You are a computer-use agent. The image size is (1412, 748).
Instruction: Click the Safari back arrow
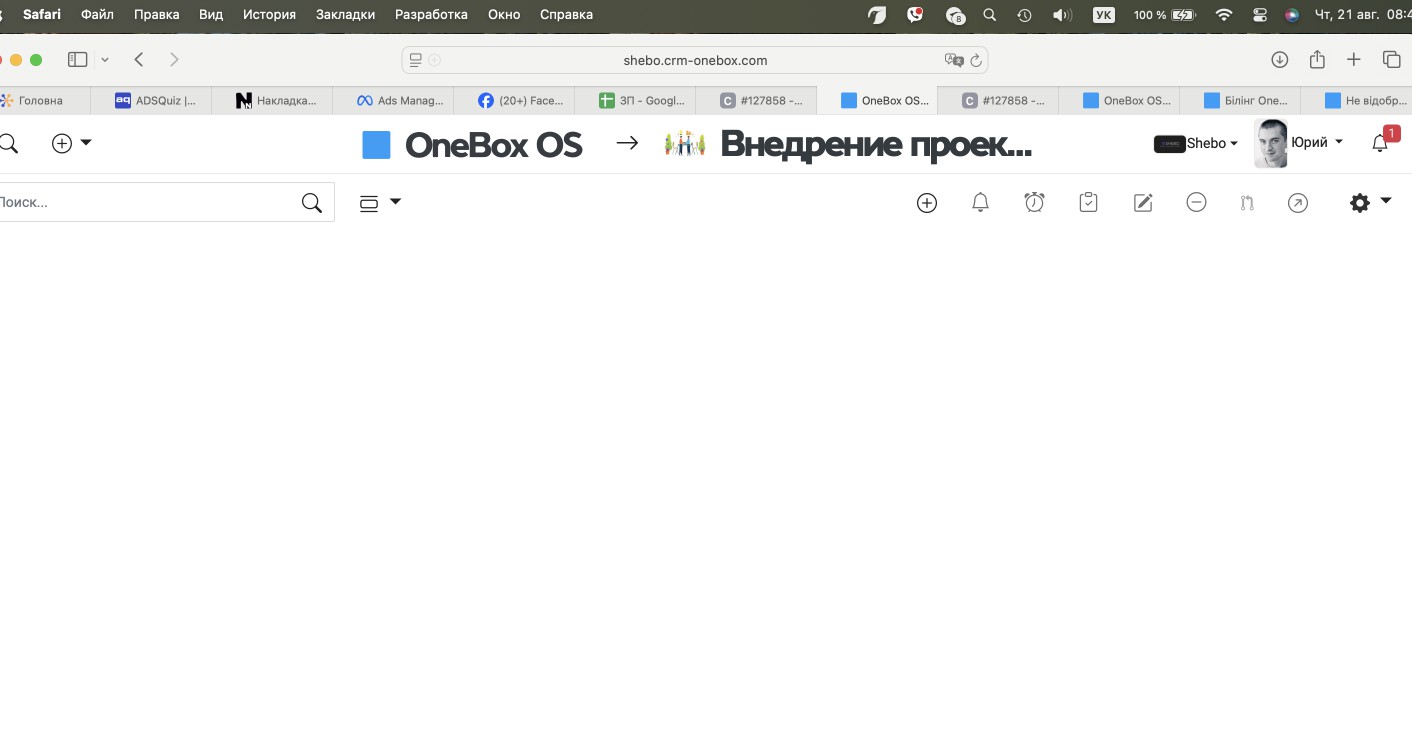pos(139,60)
